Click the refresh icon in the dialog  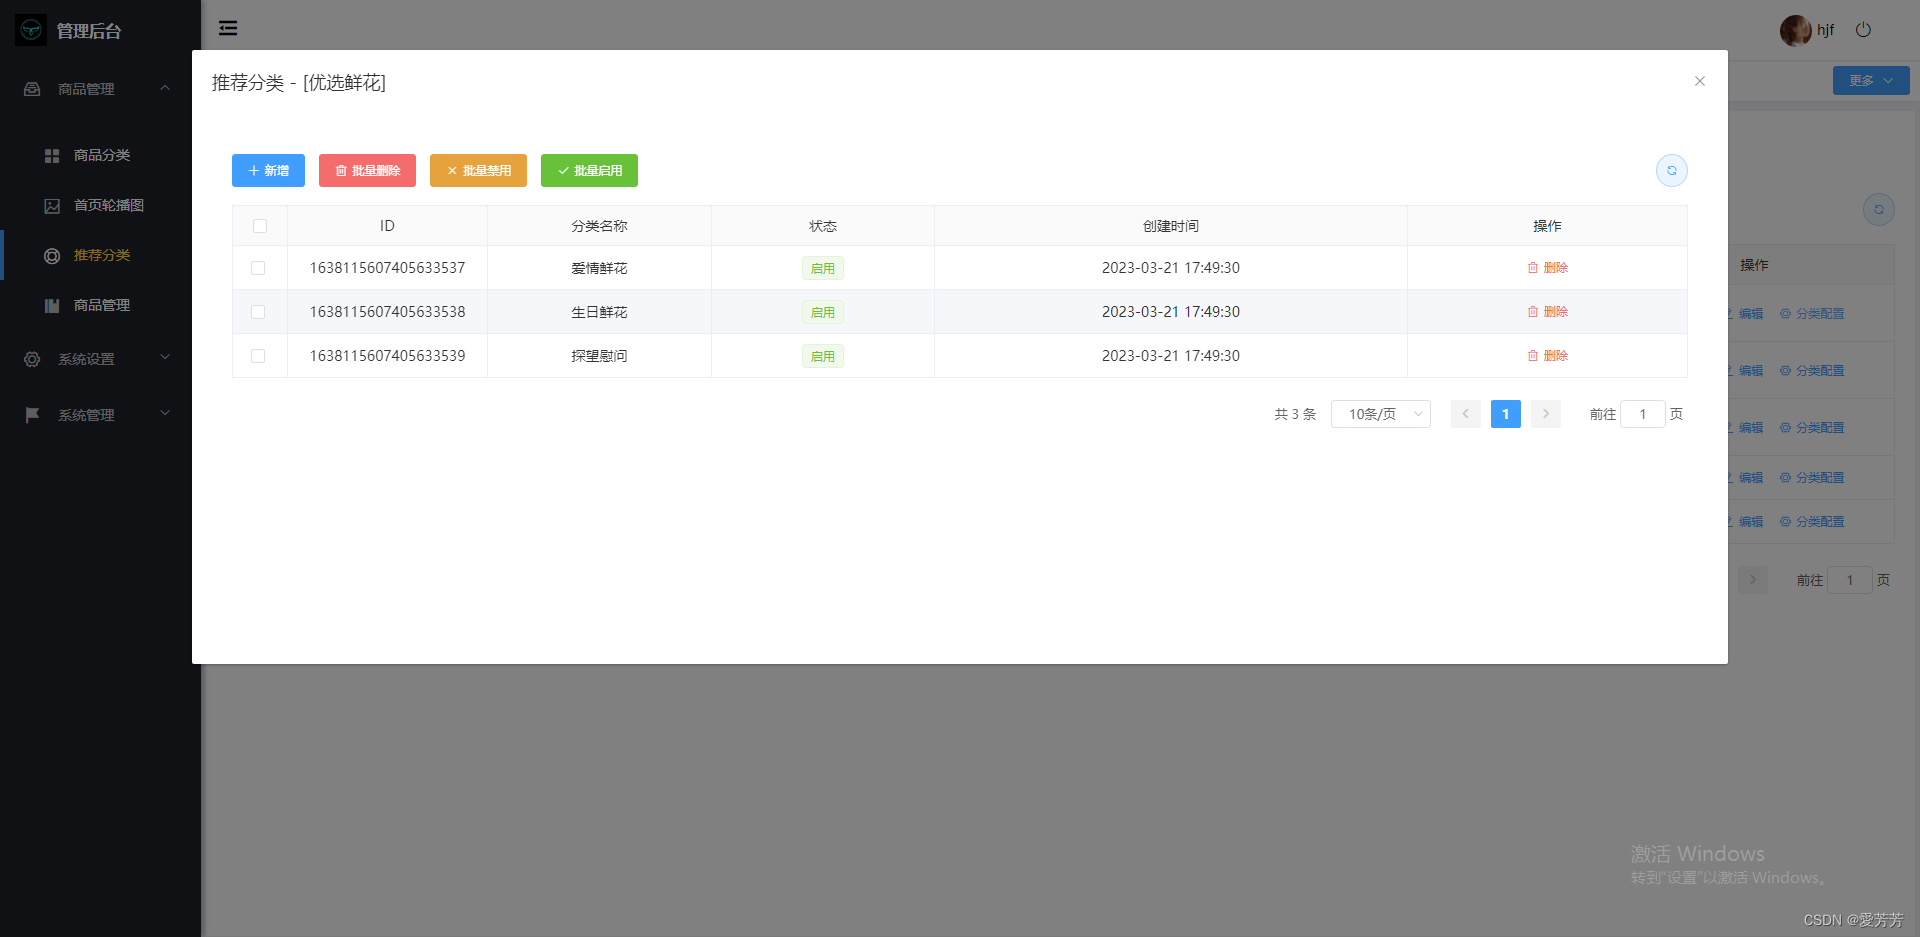click(1671, 171)
